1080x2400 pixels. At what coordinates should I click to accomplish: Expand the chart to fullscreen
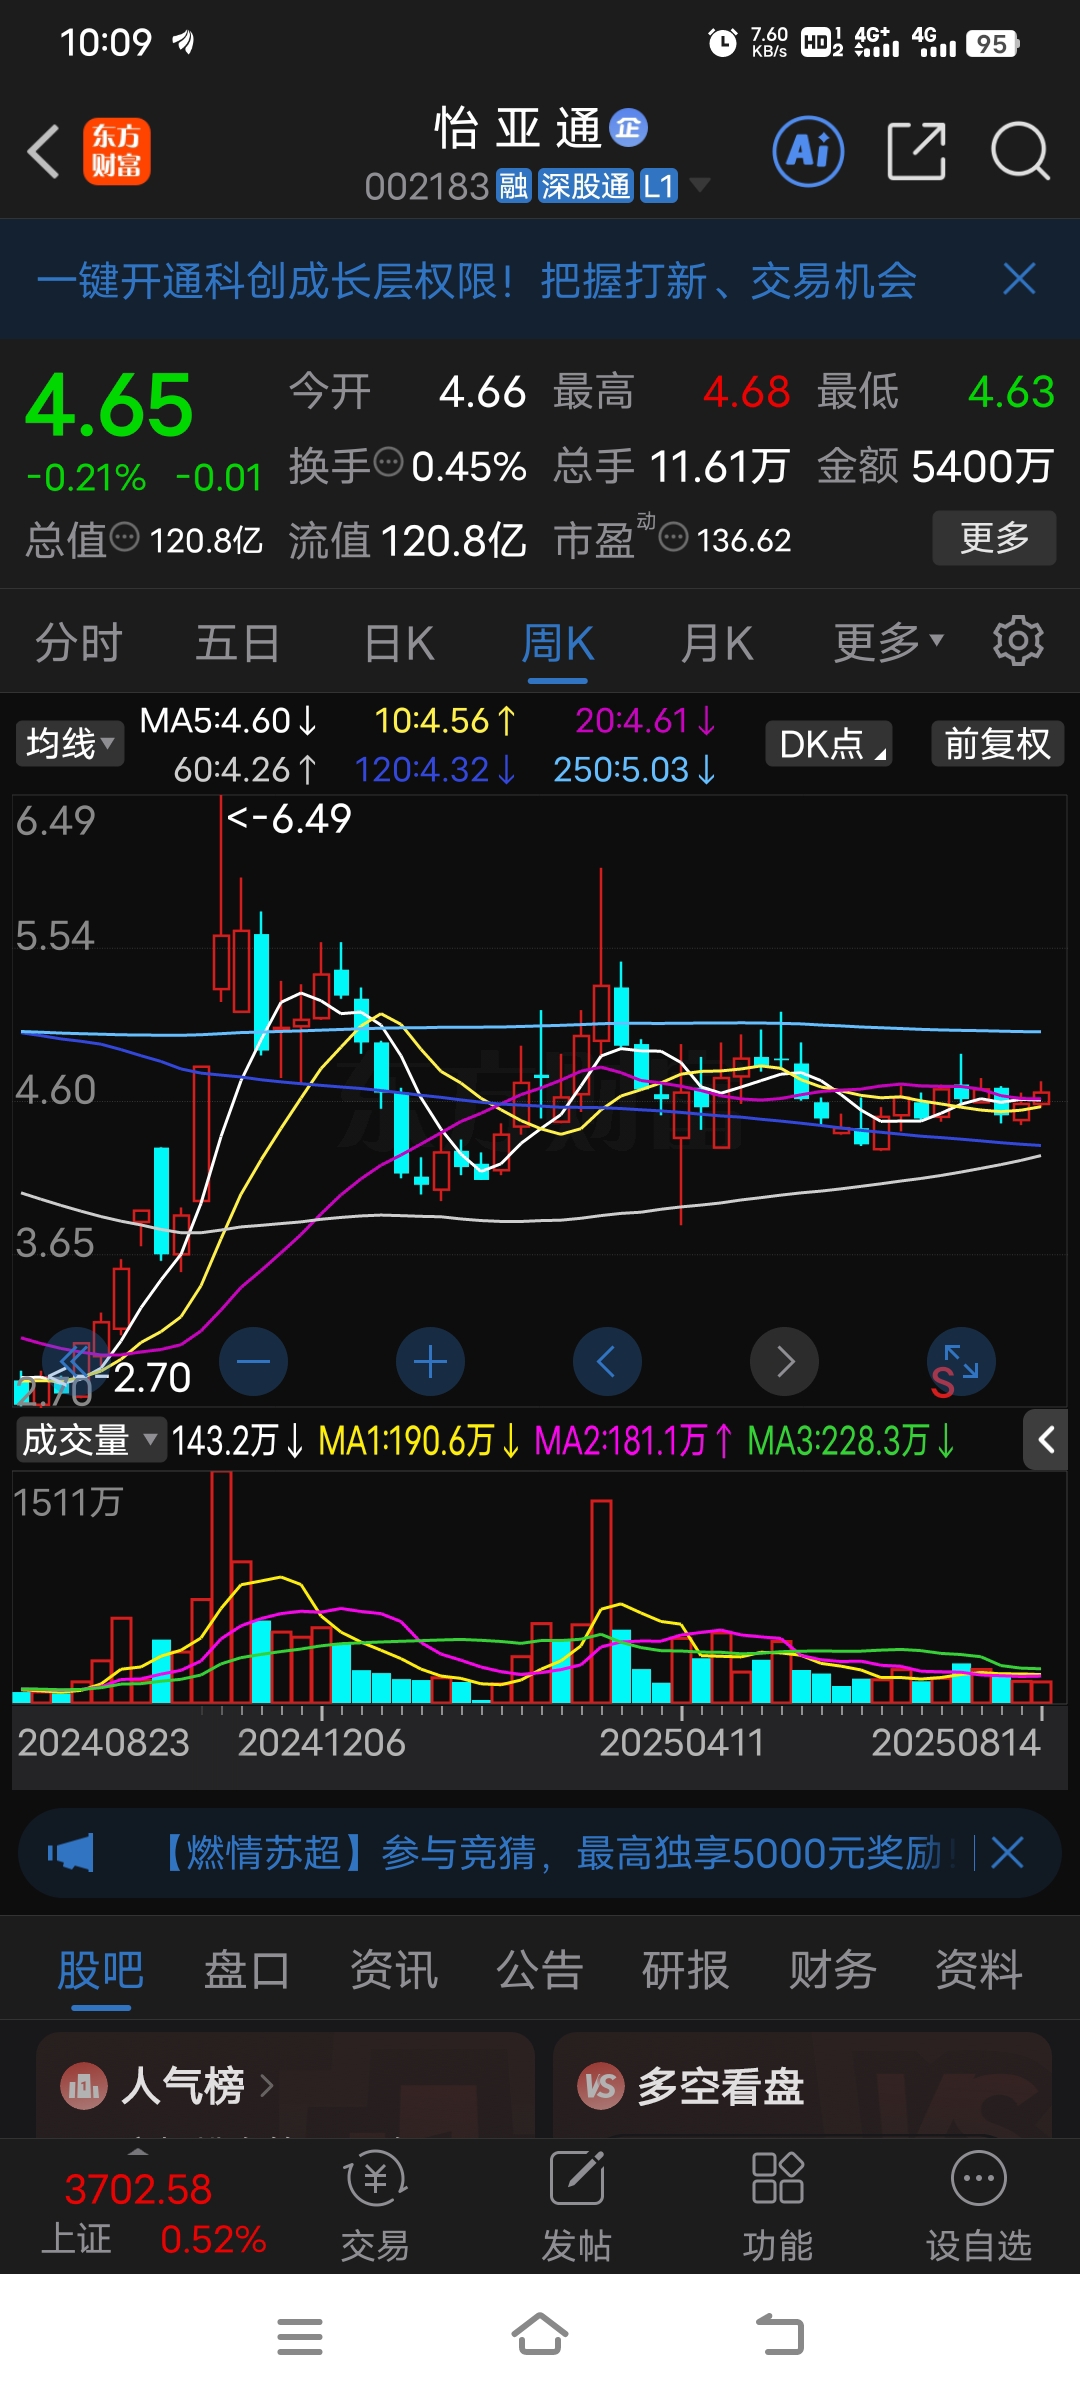(962, 1360)
